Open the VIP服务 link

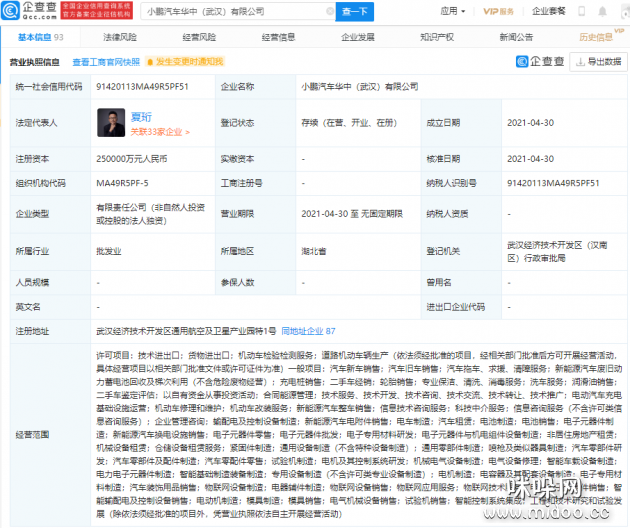point(498,11)
